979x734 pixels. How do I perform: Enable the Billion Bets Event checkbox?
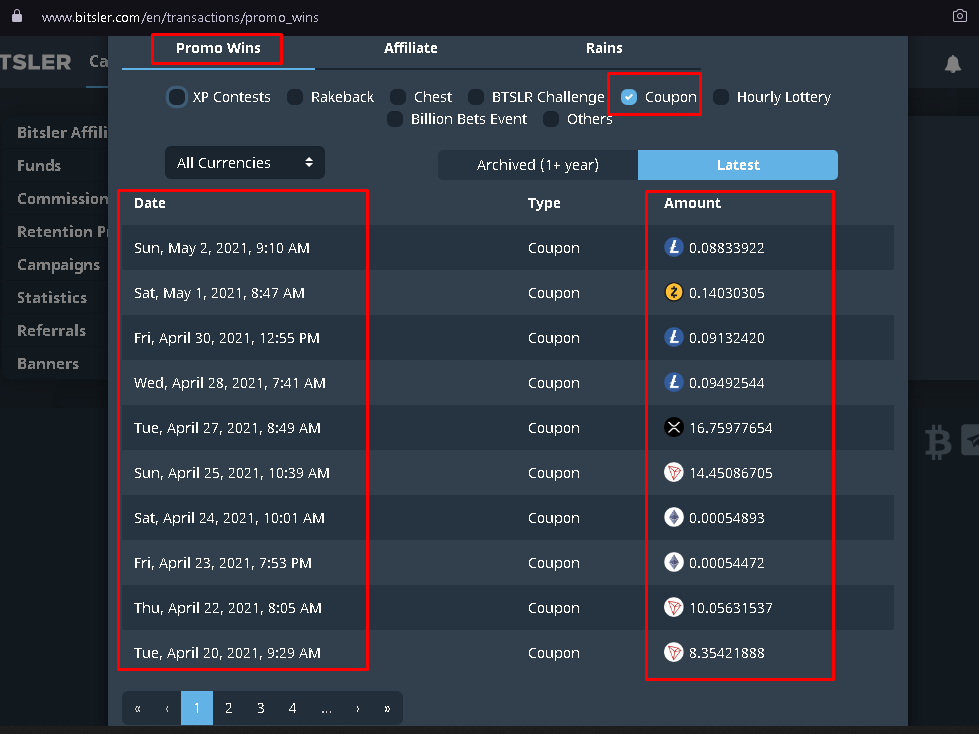[395, 119]
